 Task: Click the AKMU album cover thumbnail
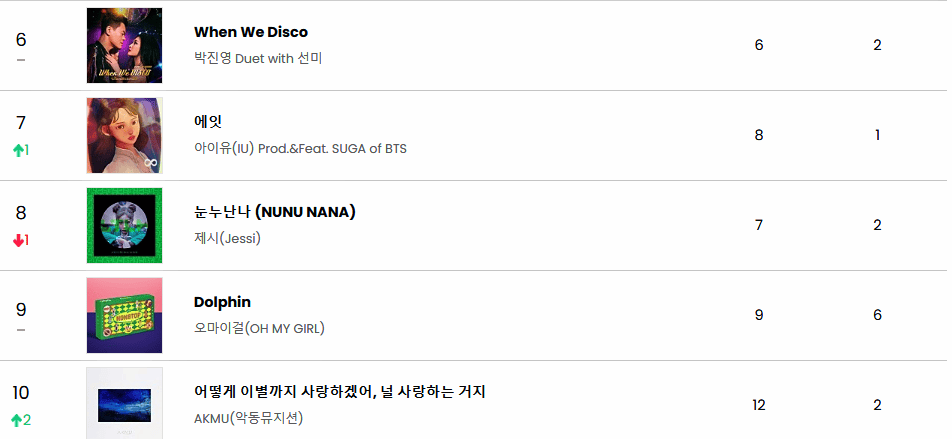(x=124, y=403)
